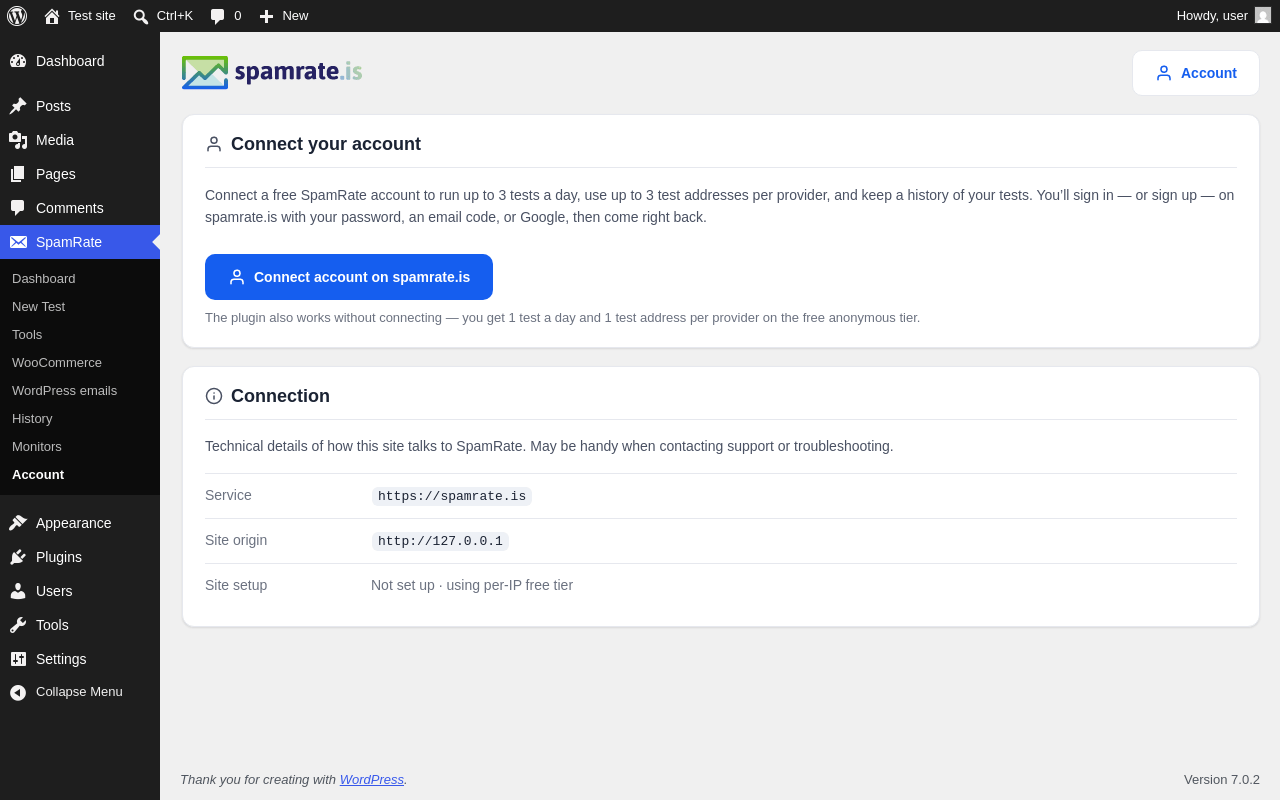Click the Appearance brush icon
This screenshot has width=1280, height=800.
[18, 523]
